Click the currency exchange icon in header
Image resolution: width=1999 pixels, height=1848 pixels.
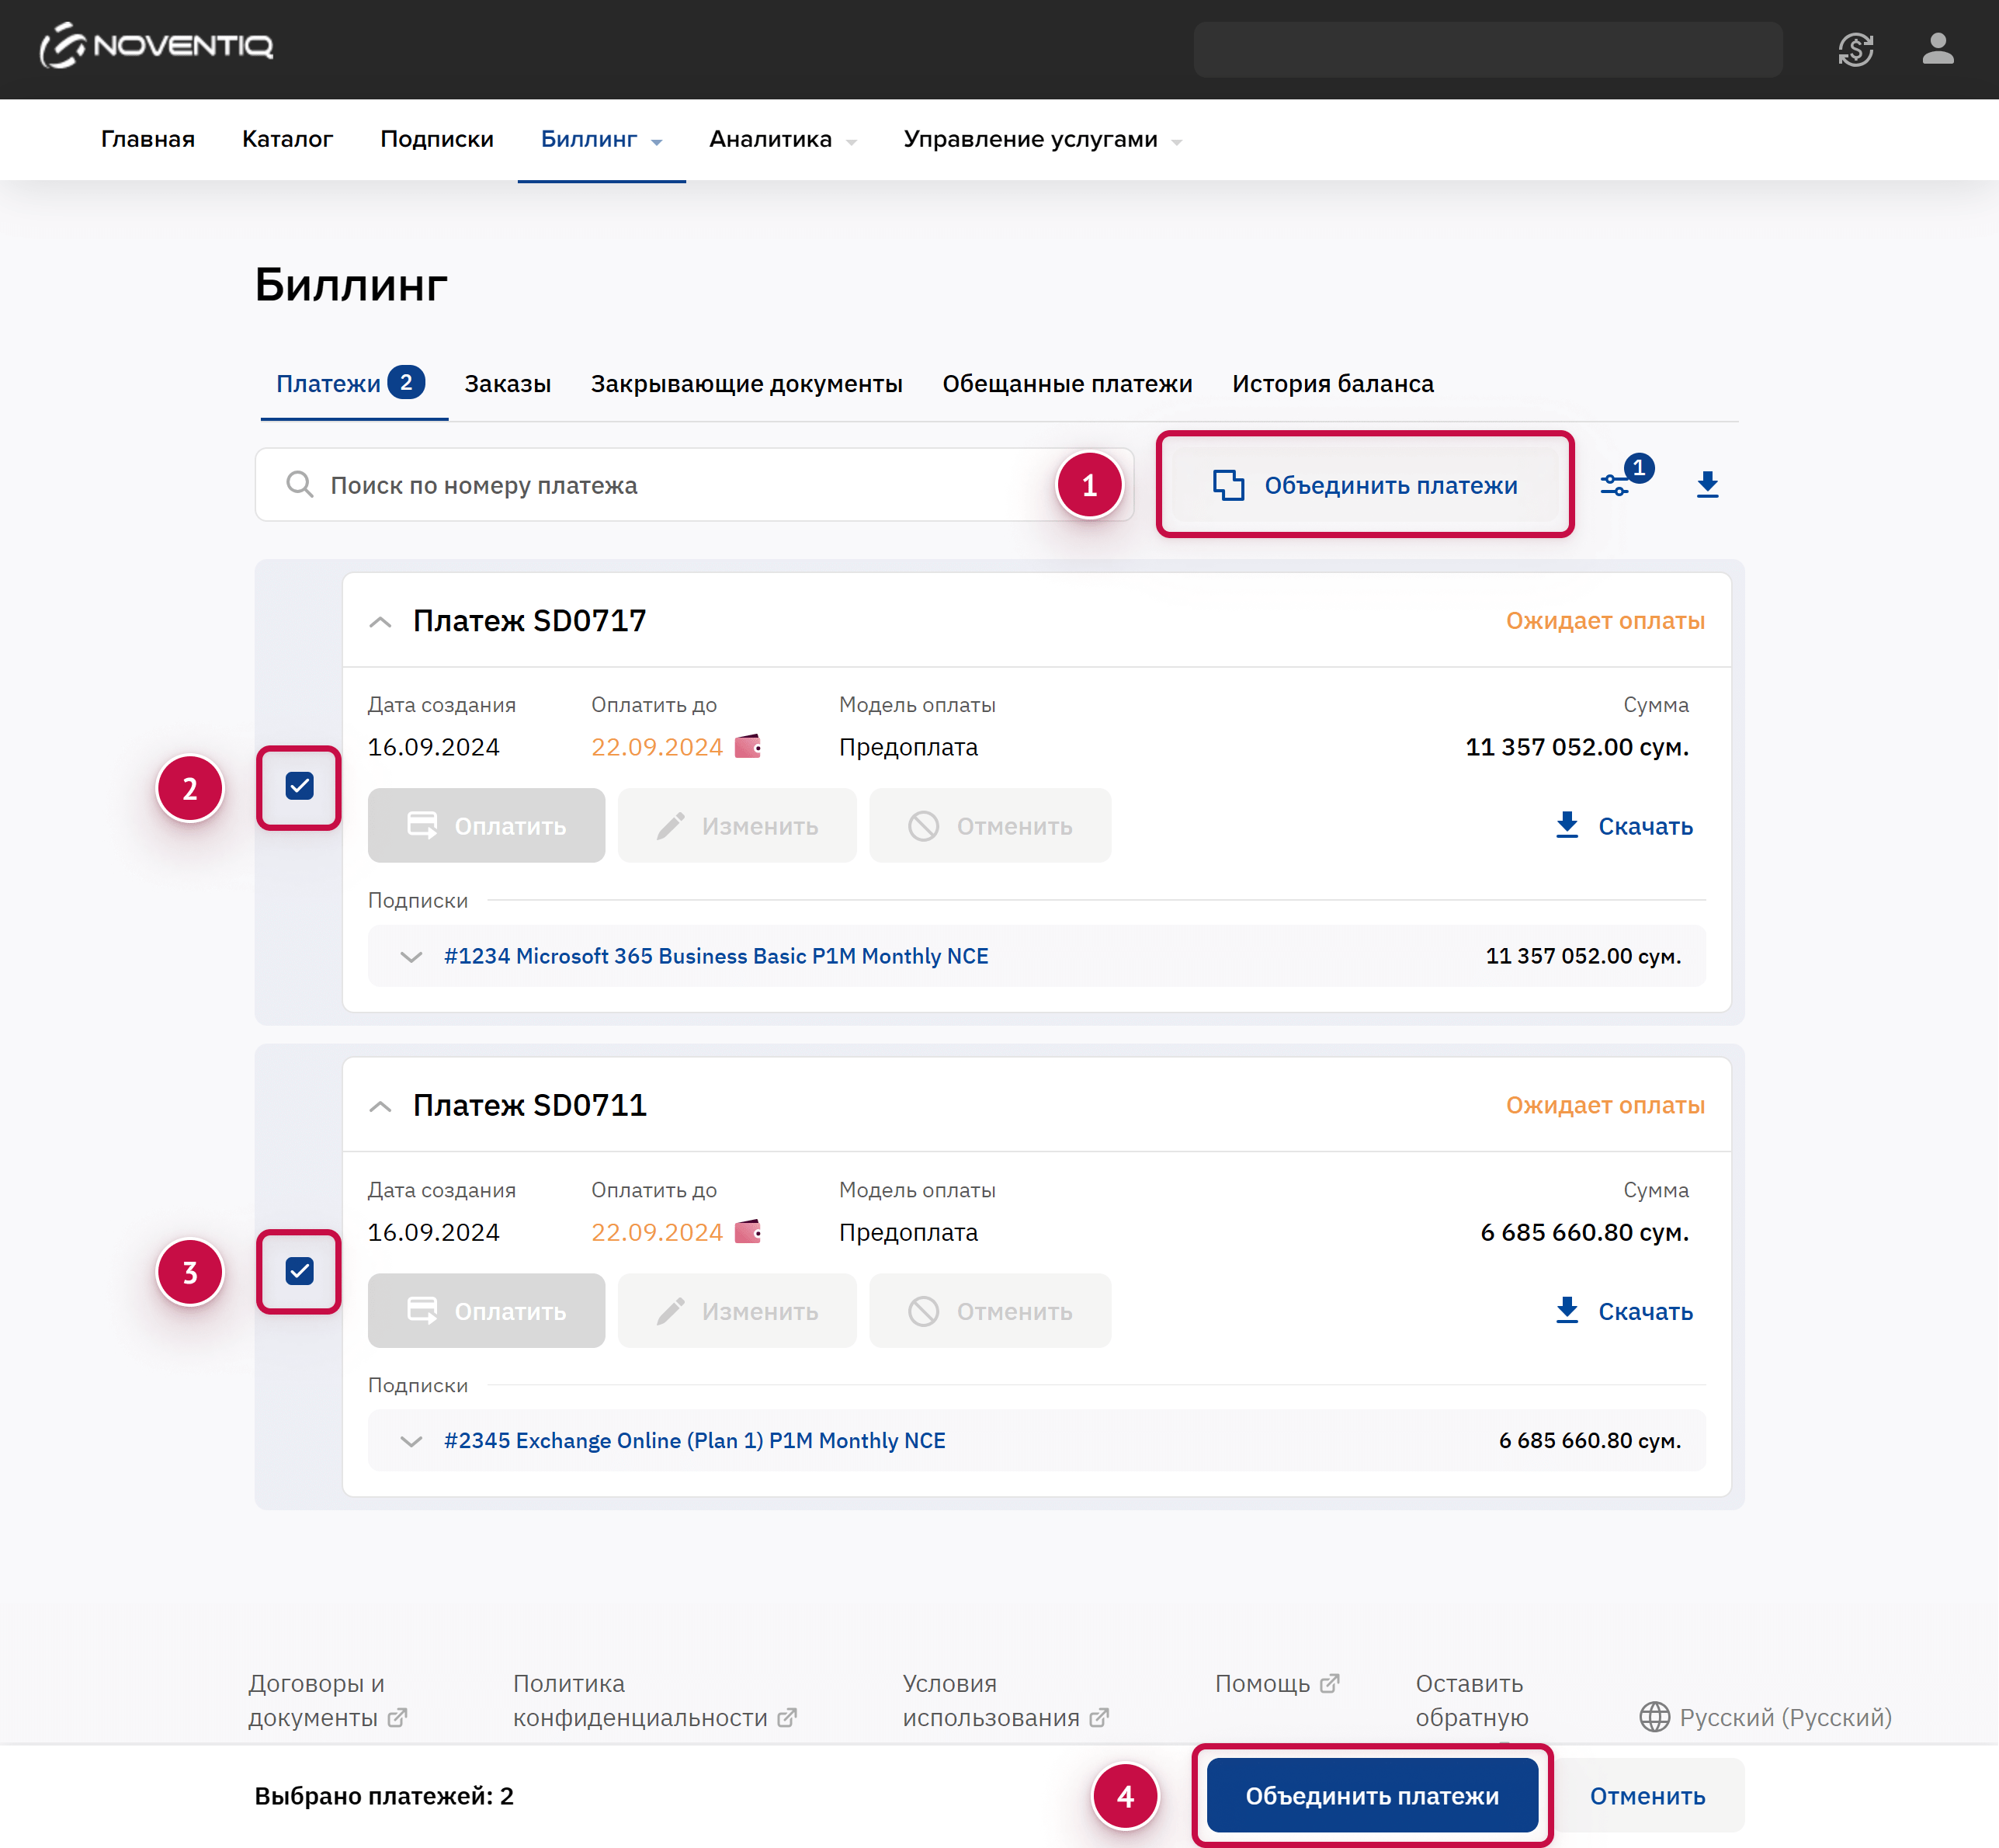[1855, 49]
